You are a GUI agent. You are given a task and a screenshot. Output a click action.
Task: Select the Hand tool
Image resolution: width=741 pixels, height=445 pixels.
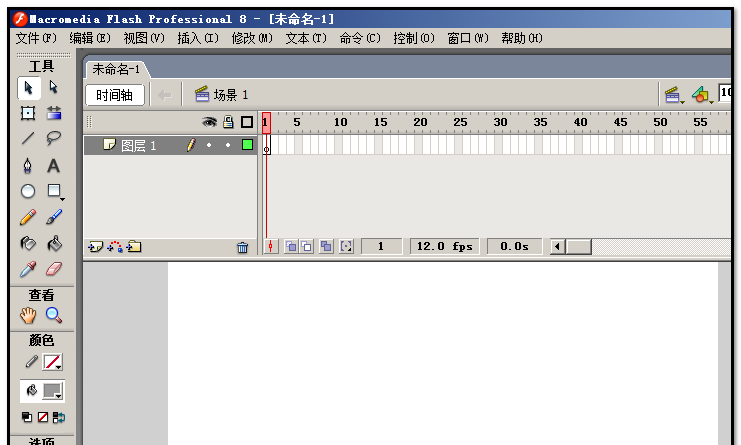28,315
